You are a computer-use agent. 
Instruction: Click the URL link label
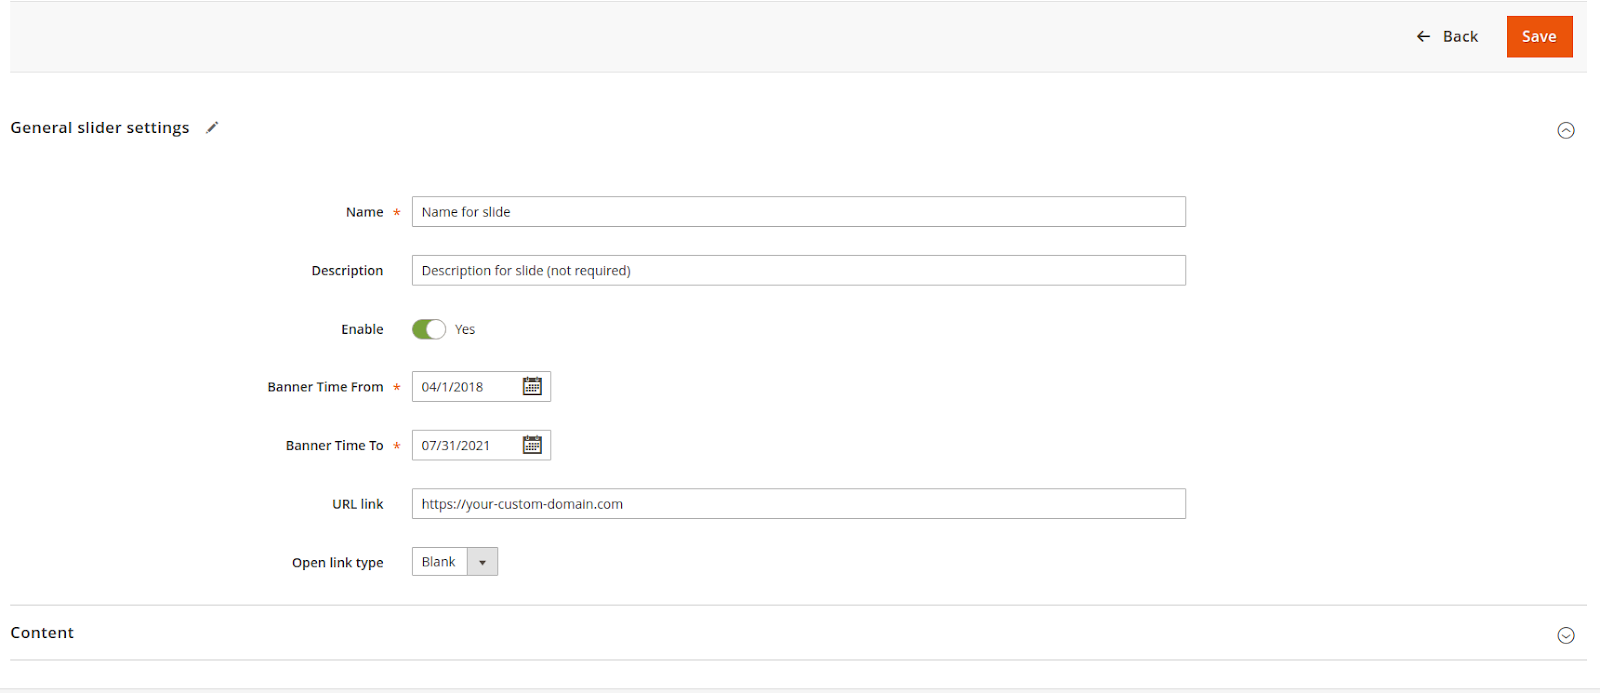[x=358, y=504]
